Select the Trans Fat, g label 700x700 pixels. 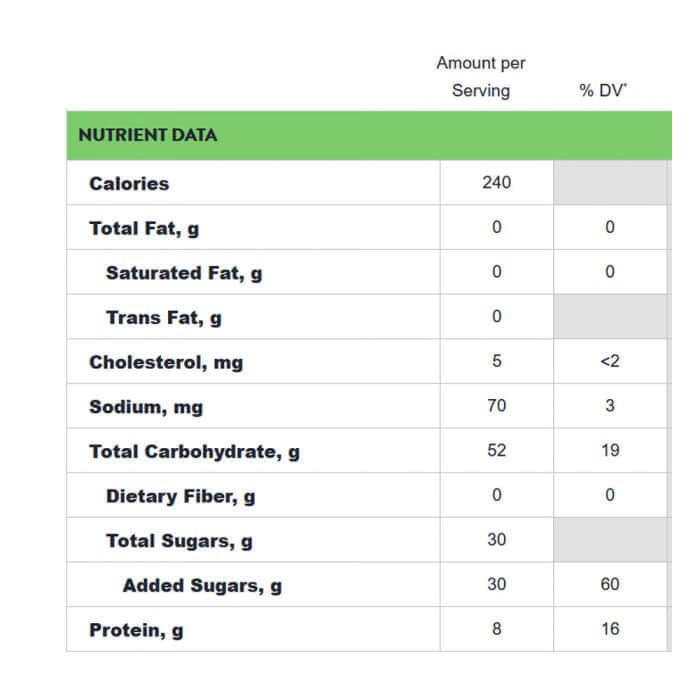tap(164, 318)
